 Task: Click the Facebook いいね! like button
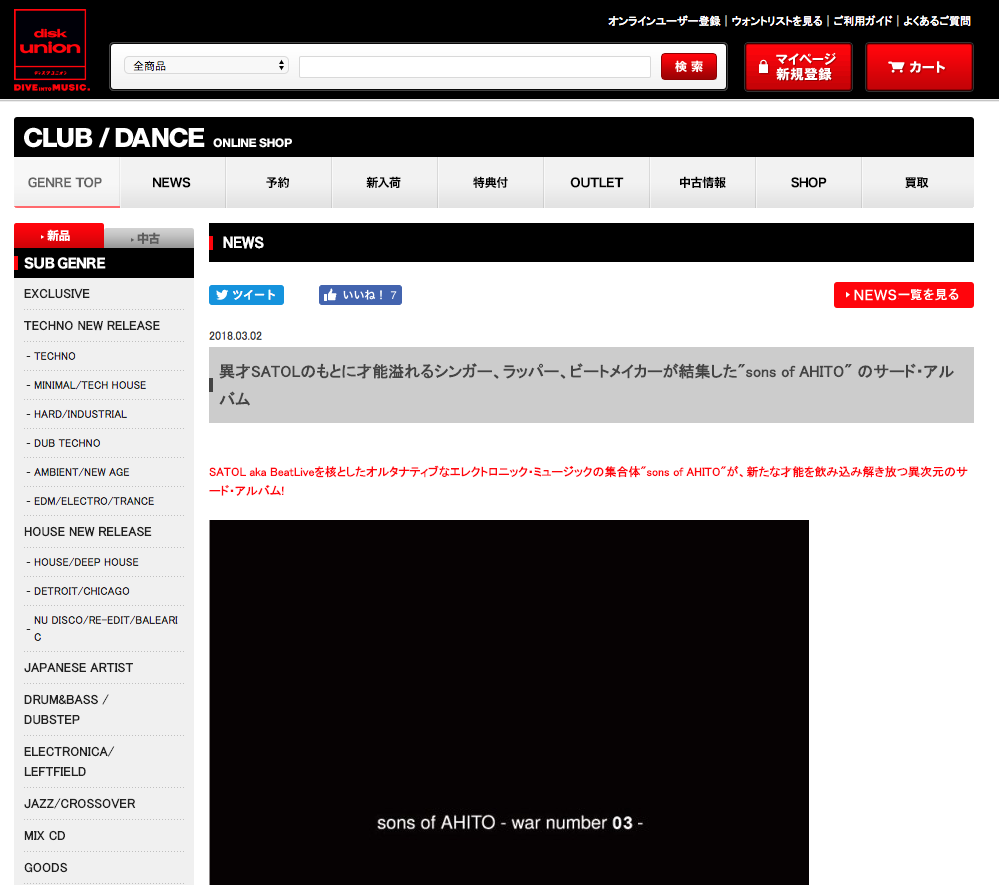coord(360,295)
